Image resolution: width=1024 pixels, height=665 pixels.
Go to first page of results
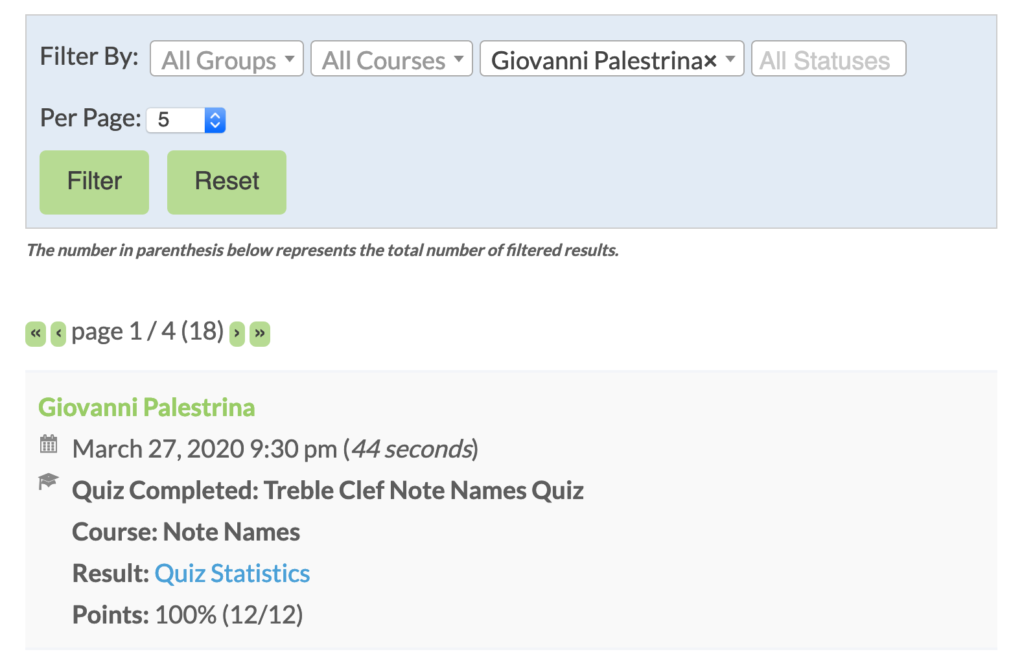[x=36, y=333]
